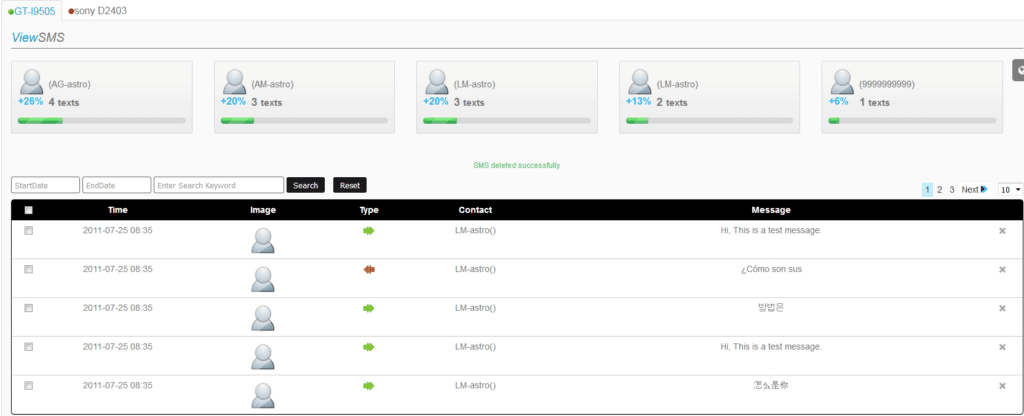Screen dimensions: 1024x416
Task: Click the green arrow in the '방법은' row
Action: click(x=368, y=308)
